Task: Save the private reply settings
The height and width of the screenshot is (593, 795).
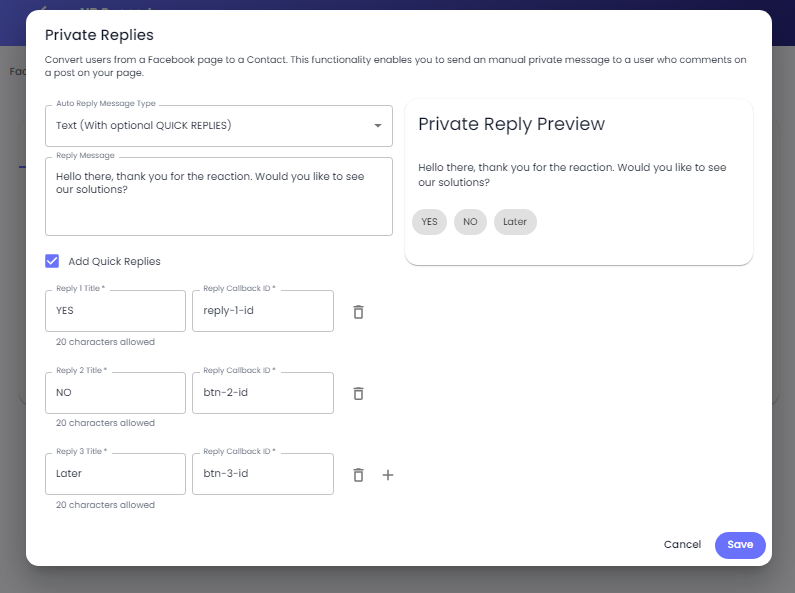Action: pyautogui.click(x=740, y=545)
